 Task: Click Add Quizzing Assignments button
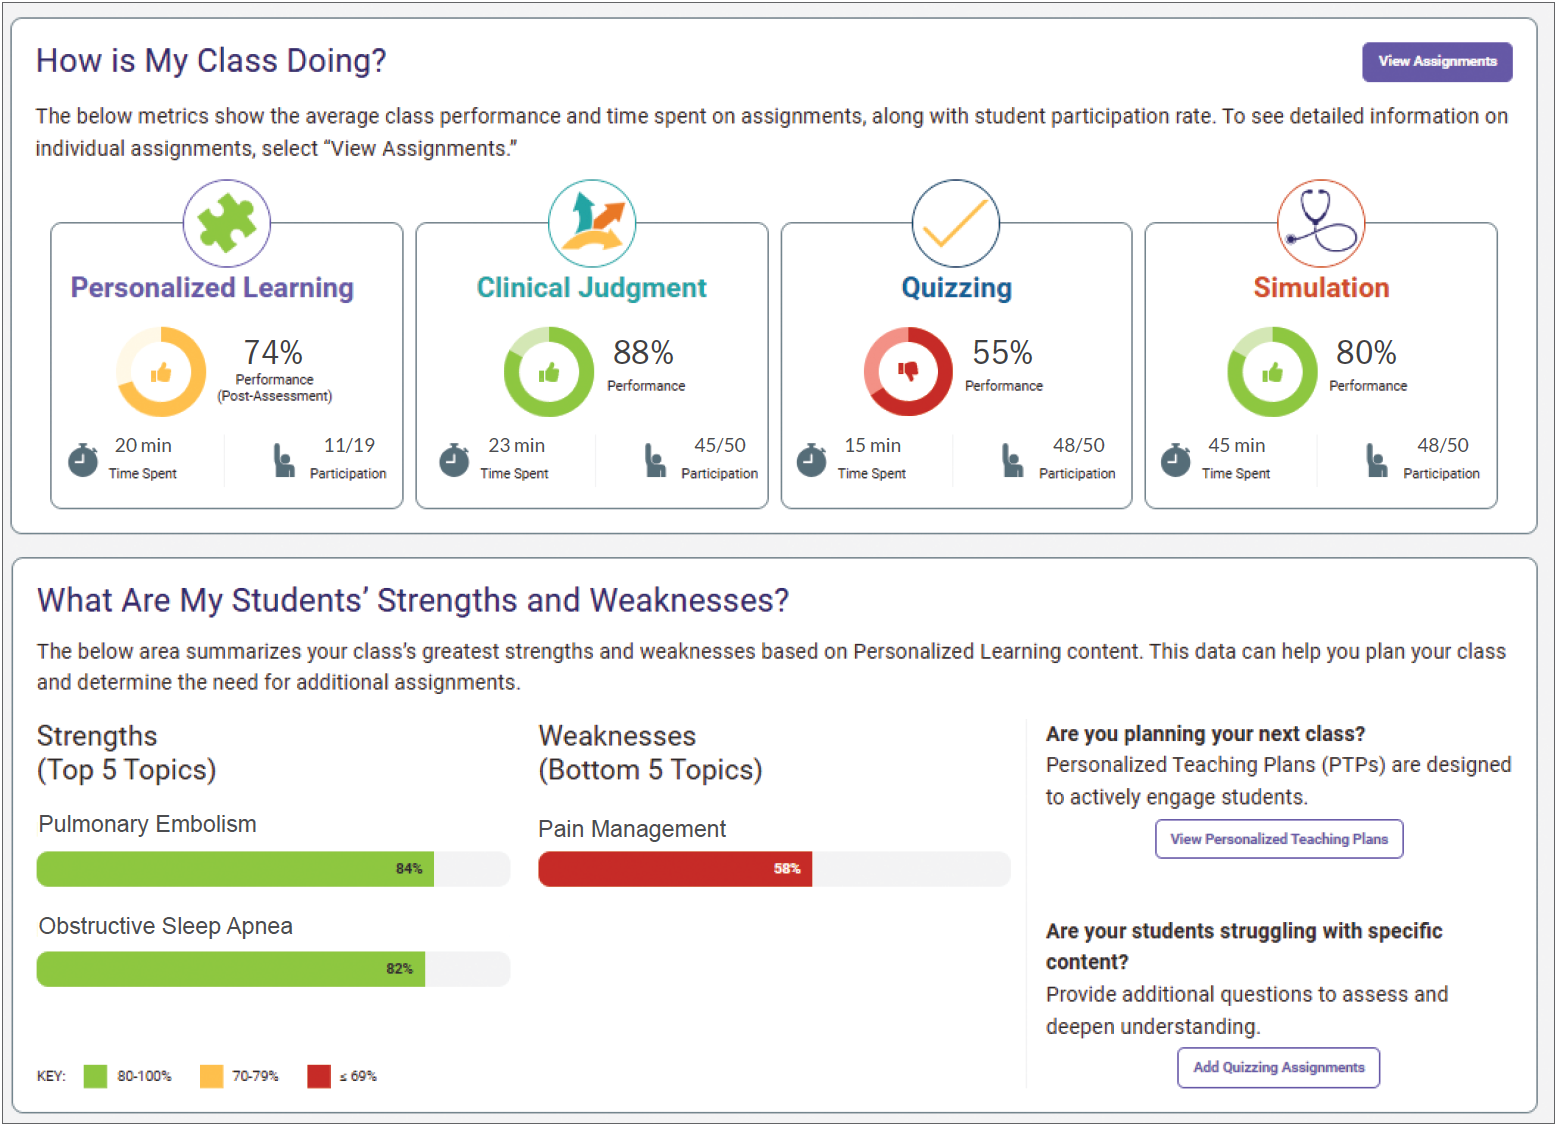[x=1278, y=1067]
